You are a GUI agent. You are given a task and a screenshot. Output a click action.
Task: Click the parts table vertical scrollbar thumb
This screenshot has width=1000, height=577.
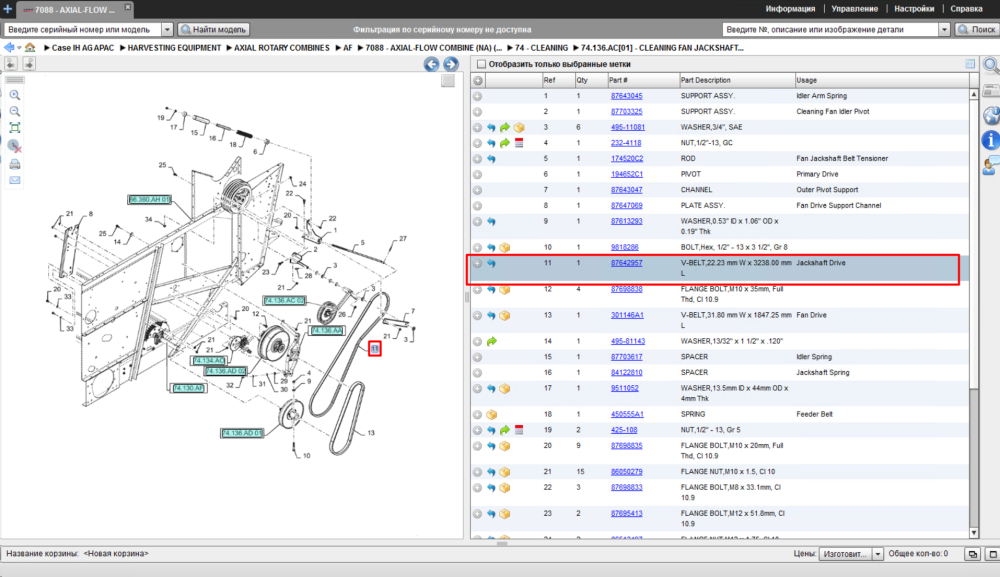[x=973, y=242]
